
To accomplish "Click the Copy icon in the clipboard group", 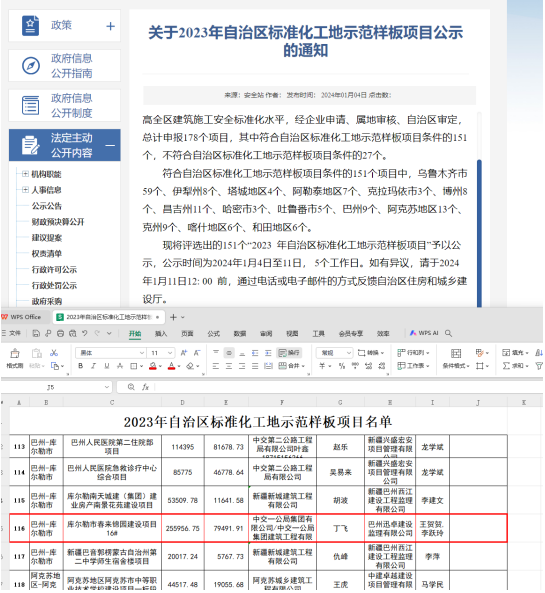I will 55,366.
